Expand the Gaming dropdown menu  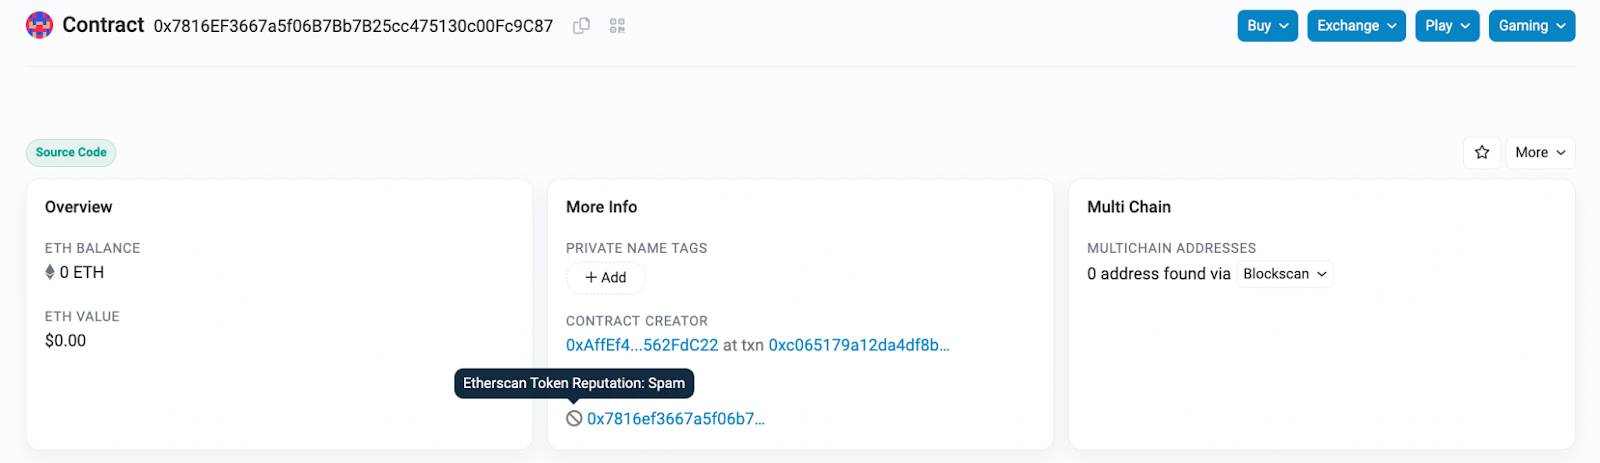pyautogui.click(x=1532, y=26)
